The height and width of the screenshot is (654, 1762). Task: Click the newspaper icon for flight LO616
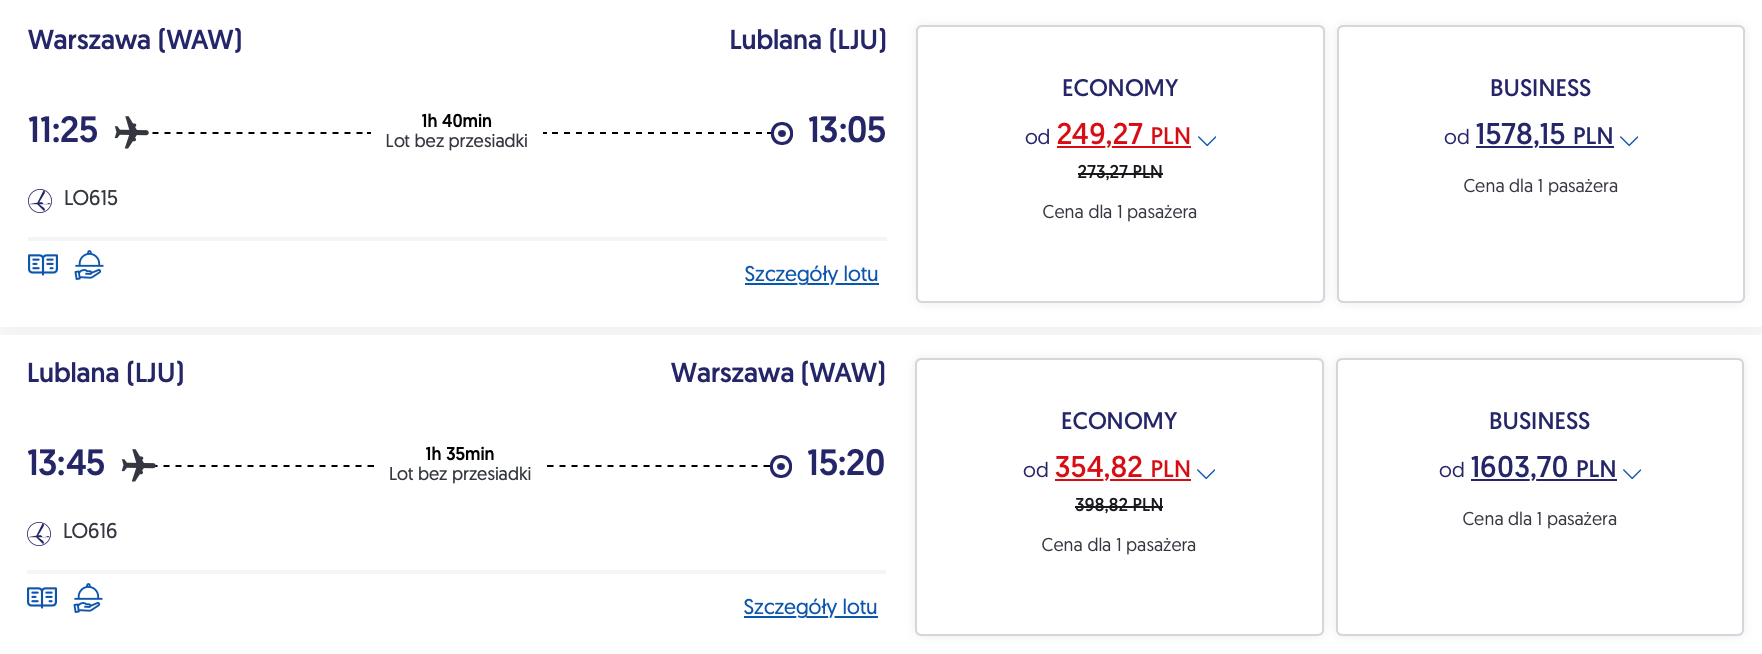tap(42, 598)
